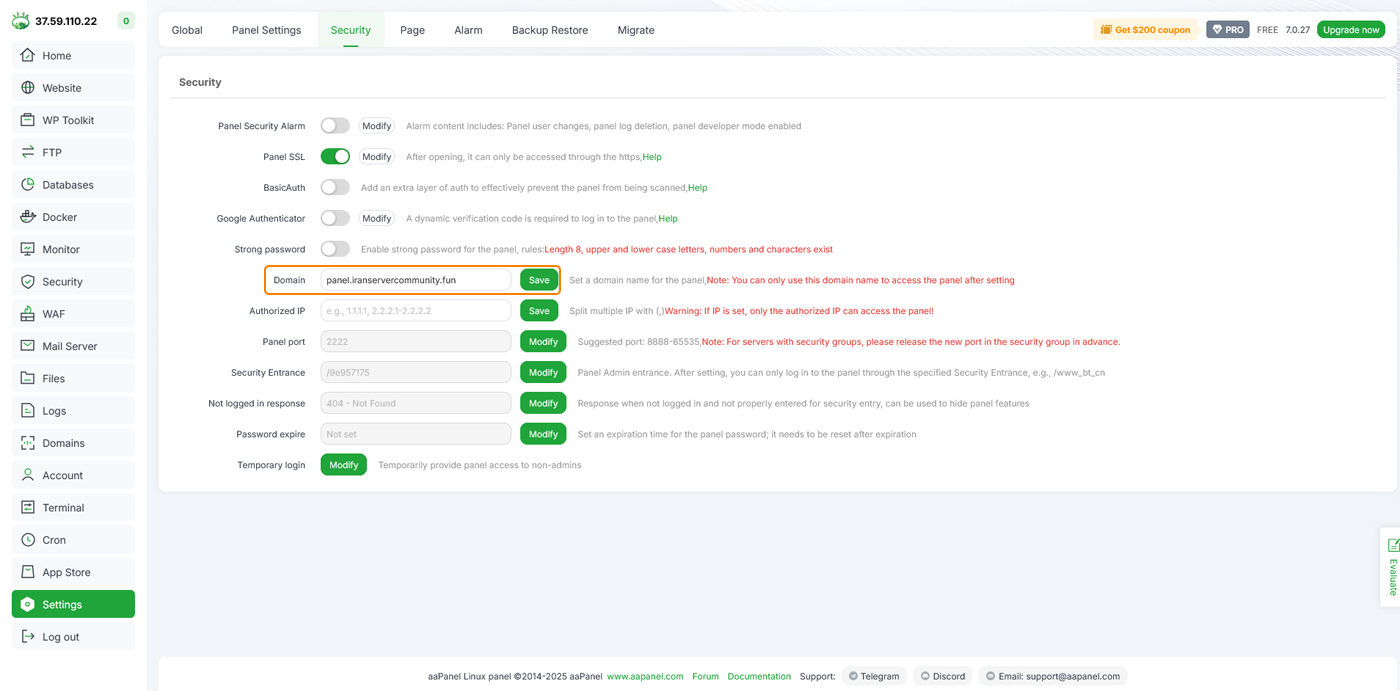Switch to the Backup Restore tab
Screen dimensions: 1400x691
pos(549,30)
